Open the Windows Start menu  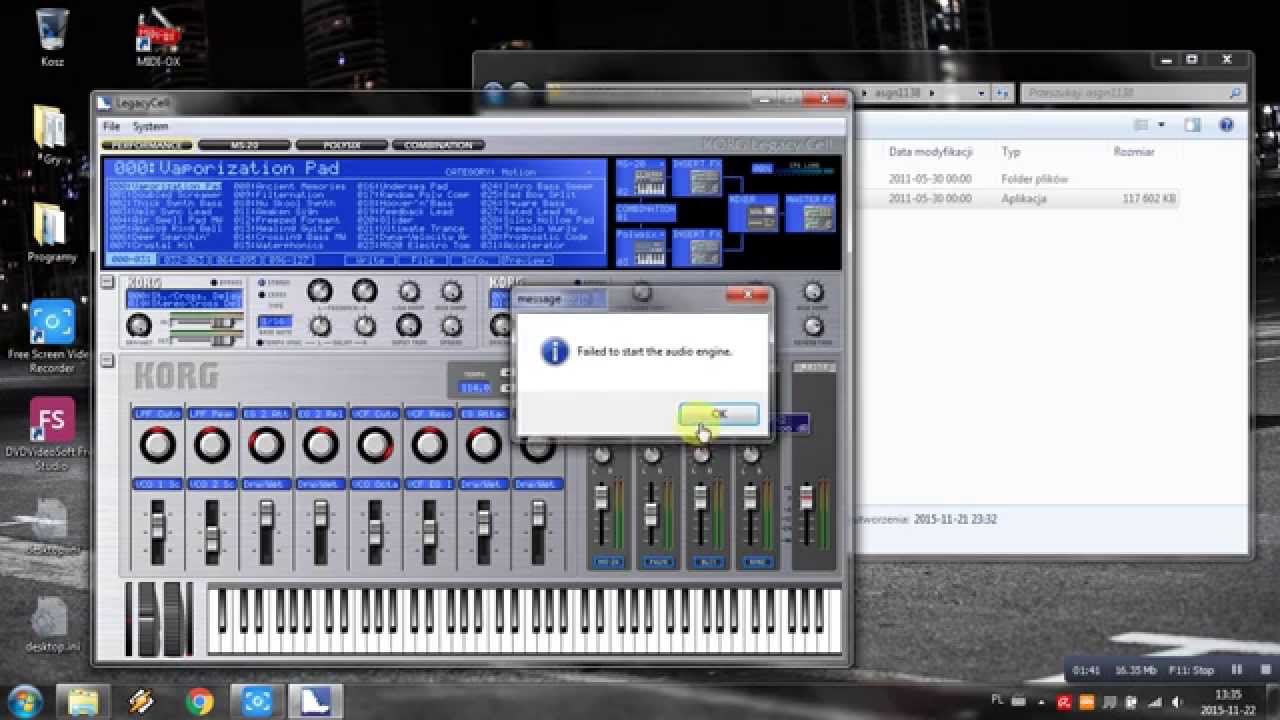[x=24, y=701]
